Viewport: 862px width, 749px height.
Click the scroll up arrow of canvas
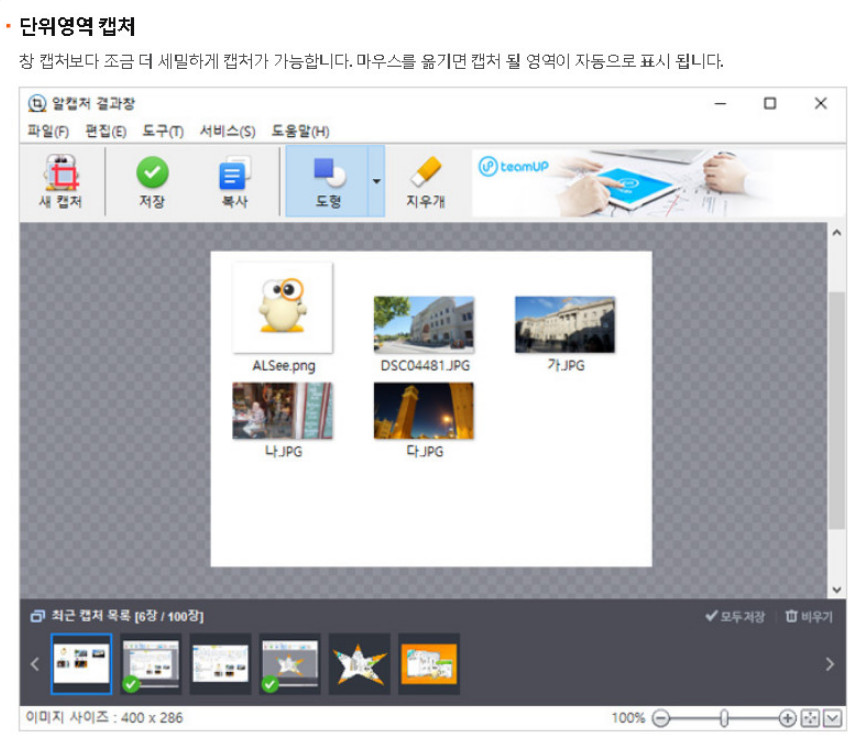pos(837,233)
